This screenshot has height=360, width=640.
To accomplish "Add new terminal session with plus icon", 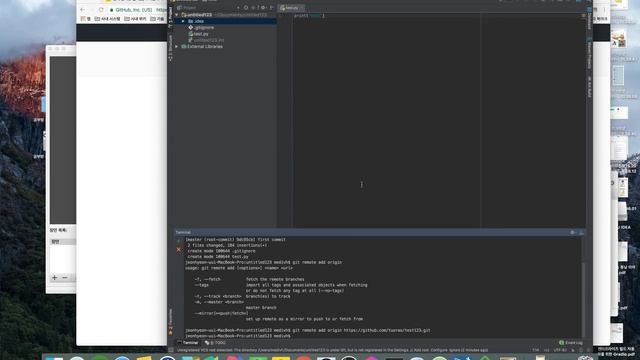I will [179, 241].
